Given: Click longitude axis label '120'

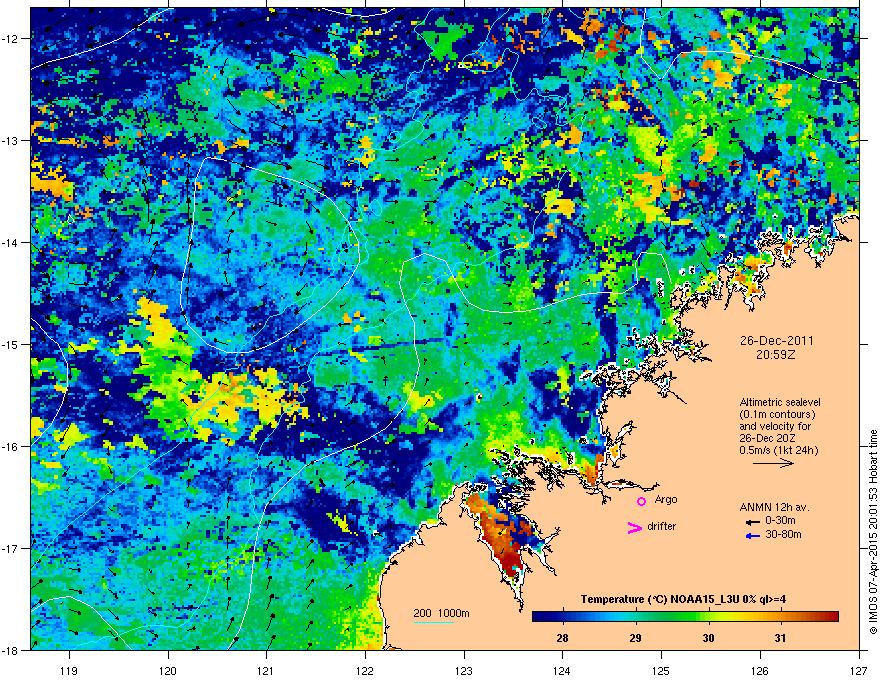Looking at the screenshot, I should (x=168, y=670).
